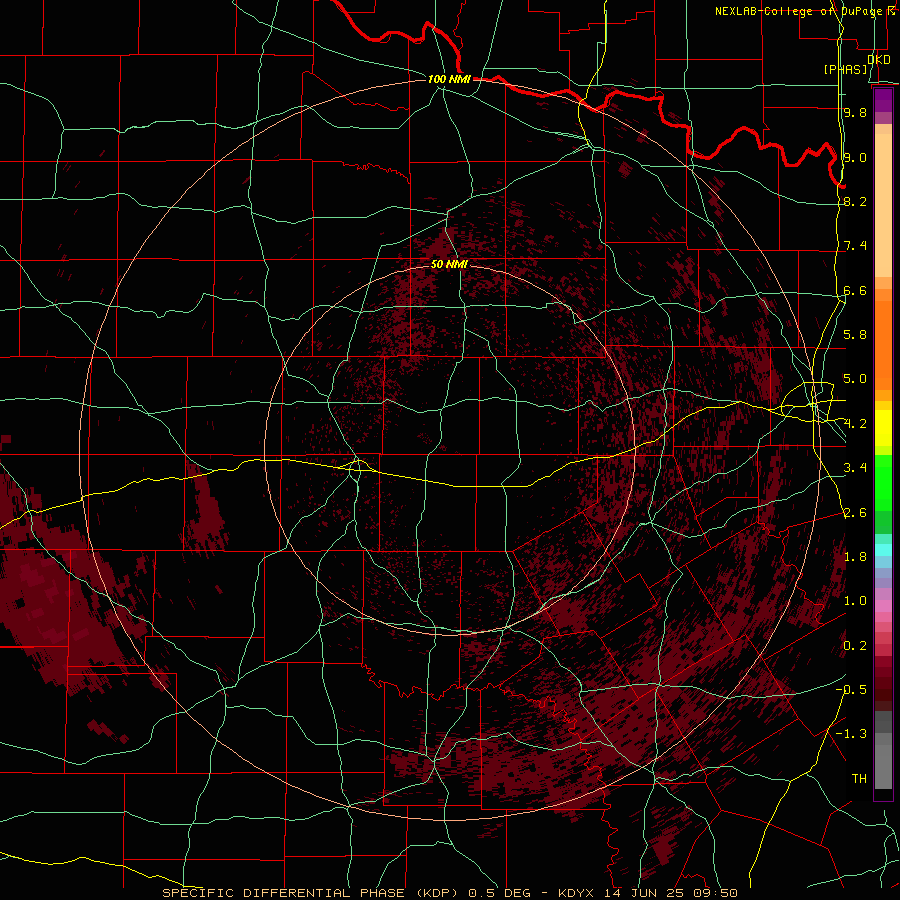Click the 1.0 scale label

[x=855, y=601]
